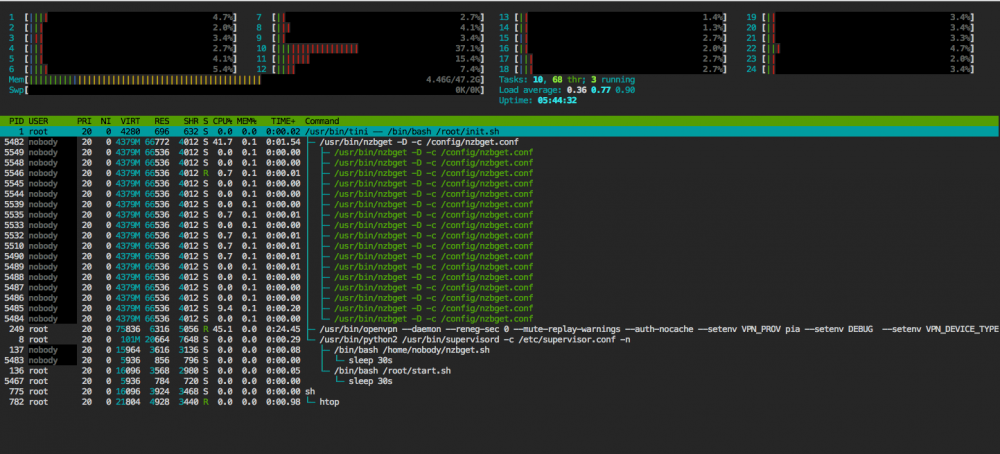Select the htop process row
Image resolution: width=1000 pixels, height=454 pixels.
500,402
